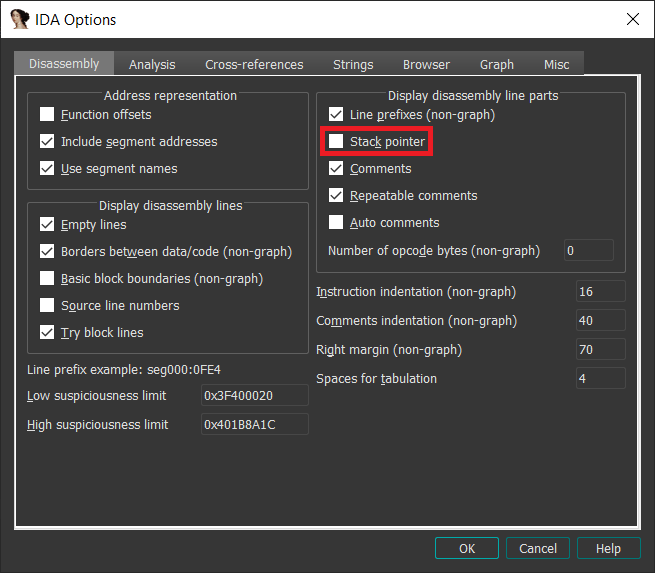This screenshot has width=655, height=573.
Task: Click the IDA application icon in title bar
Action: tap(20, 19)
